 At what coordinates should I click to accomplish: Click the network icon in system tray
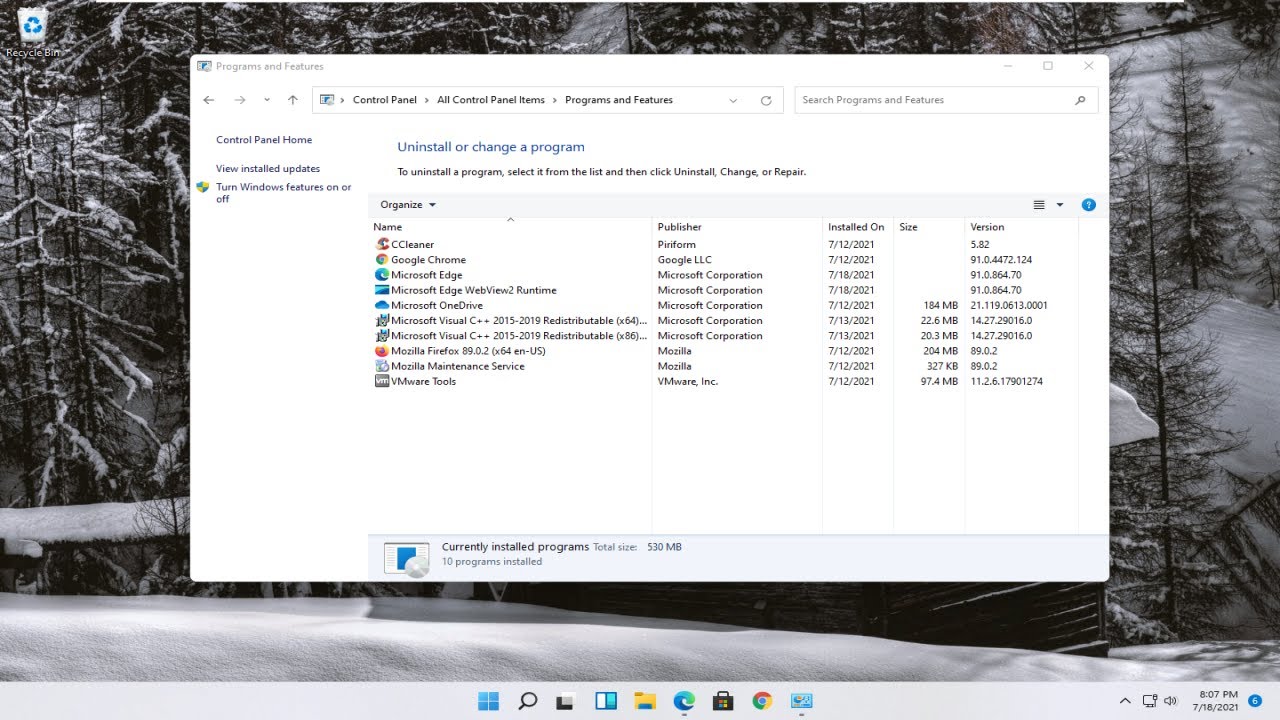1150,701
